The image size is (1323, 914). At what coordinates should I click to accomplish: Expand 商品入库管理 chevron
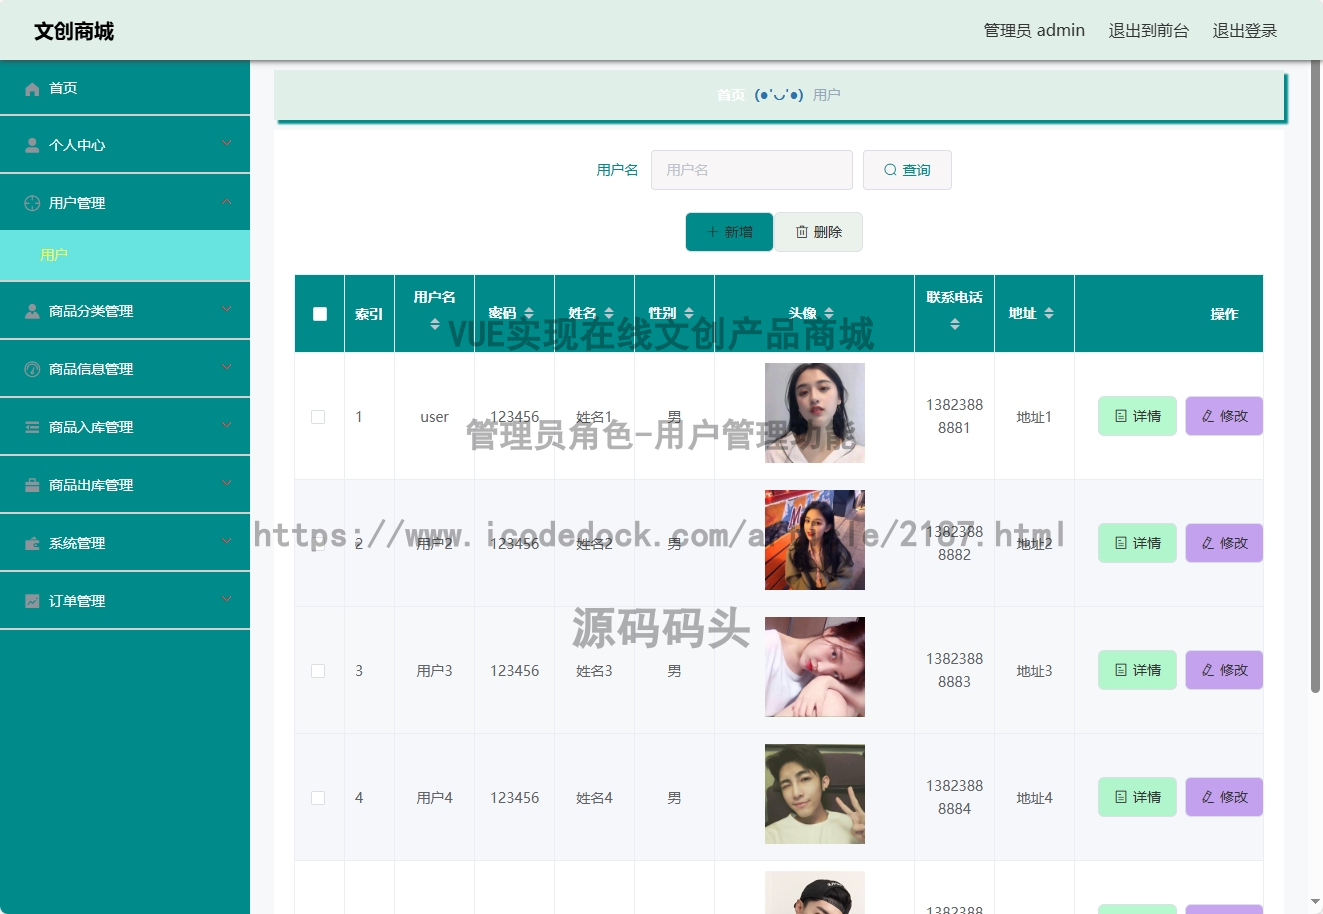click(227, 426)
